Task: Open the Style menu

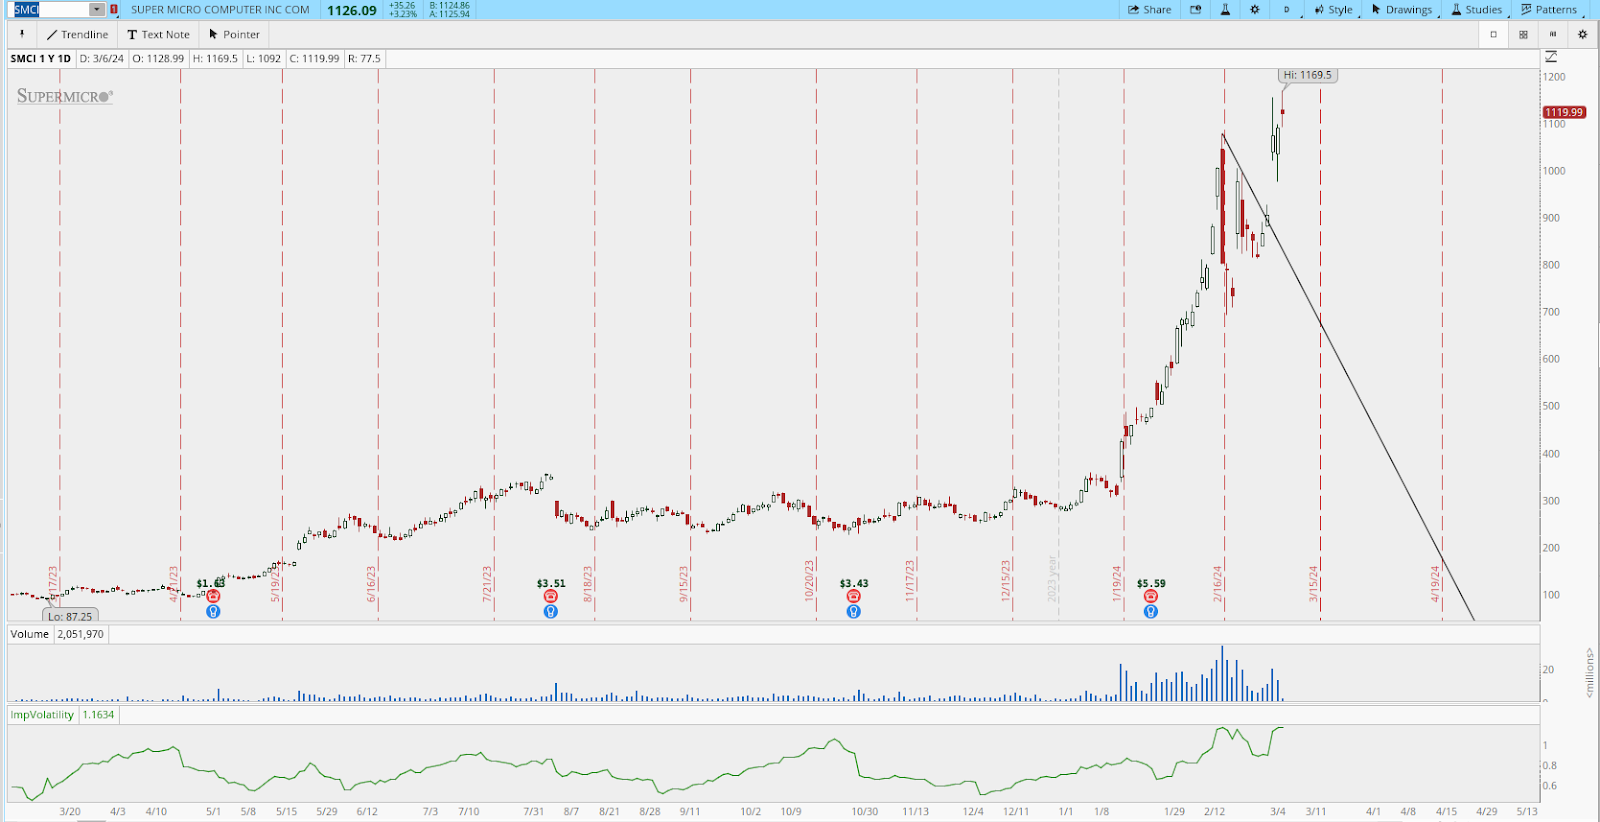Action: (x=1334, y=10)
